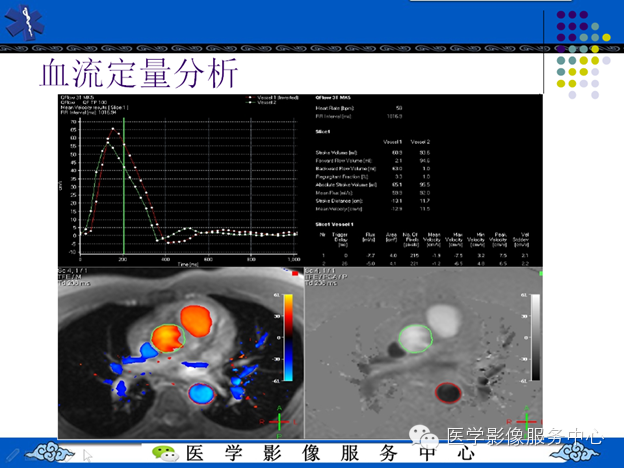Click the green vertical time marker on graph
Viewport: 624px width, 468px height.
[x=124, y=185]
